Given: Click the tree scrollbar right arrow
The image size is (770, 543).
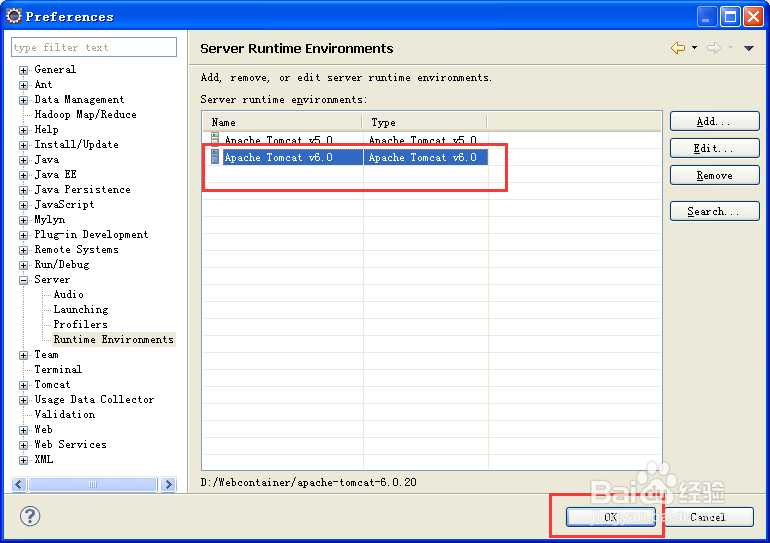Looking at the screenshot, I should tap(168, 485).
